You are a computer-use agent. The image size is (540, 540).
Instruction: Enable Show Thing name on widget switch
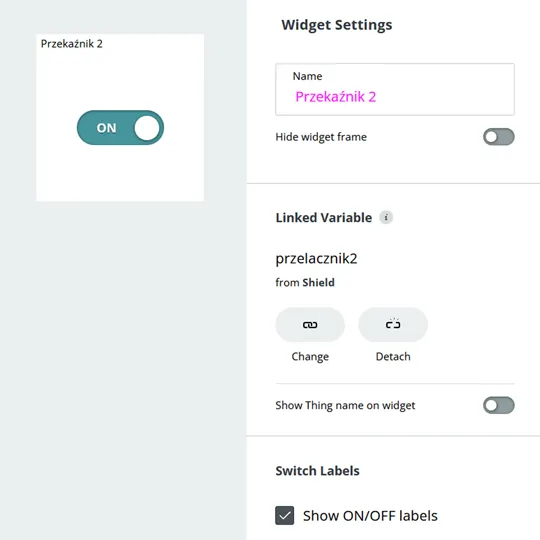tap(499, 405)
